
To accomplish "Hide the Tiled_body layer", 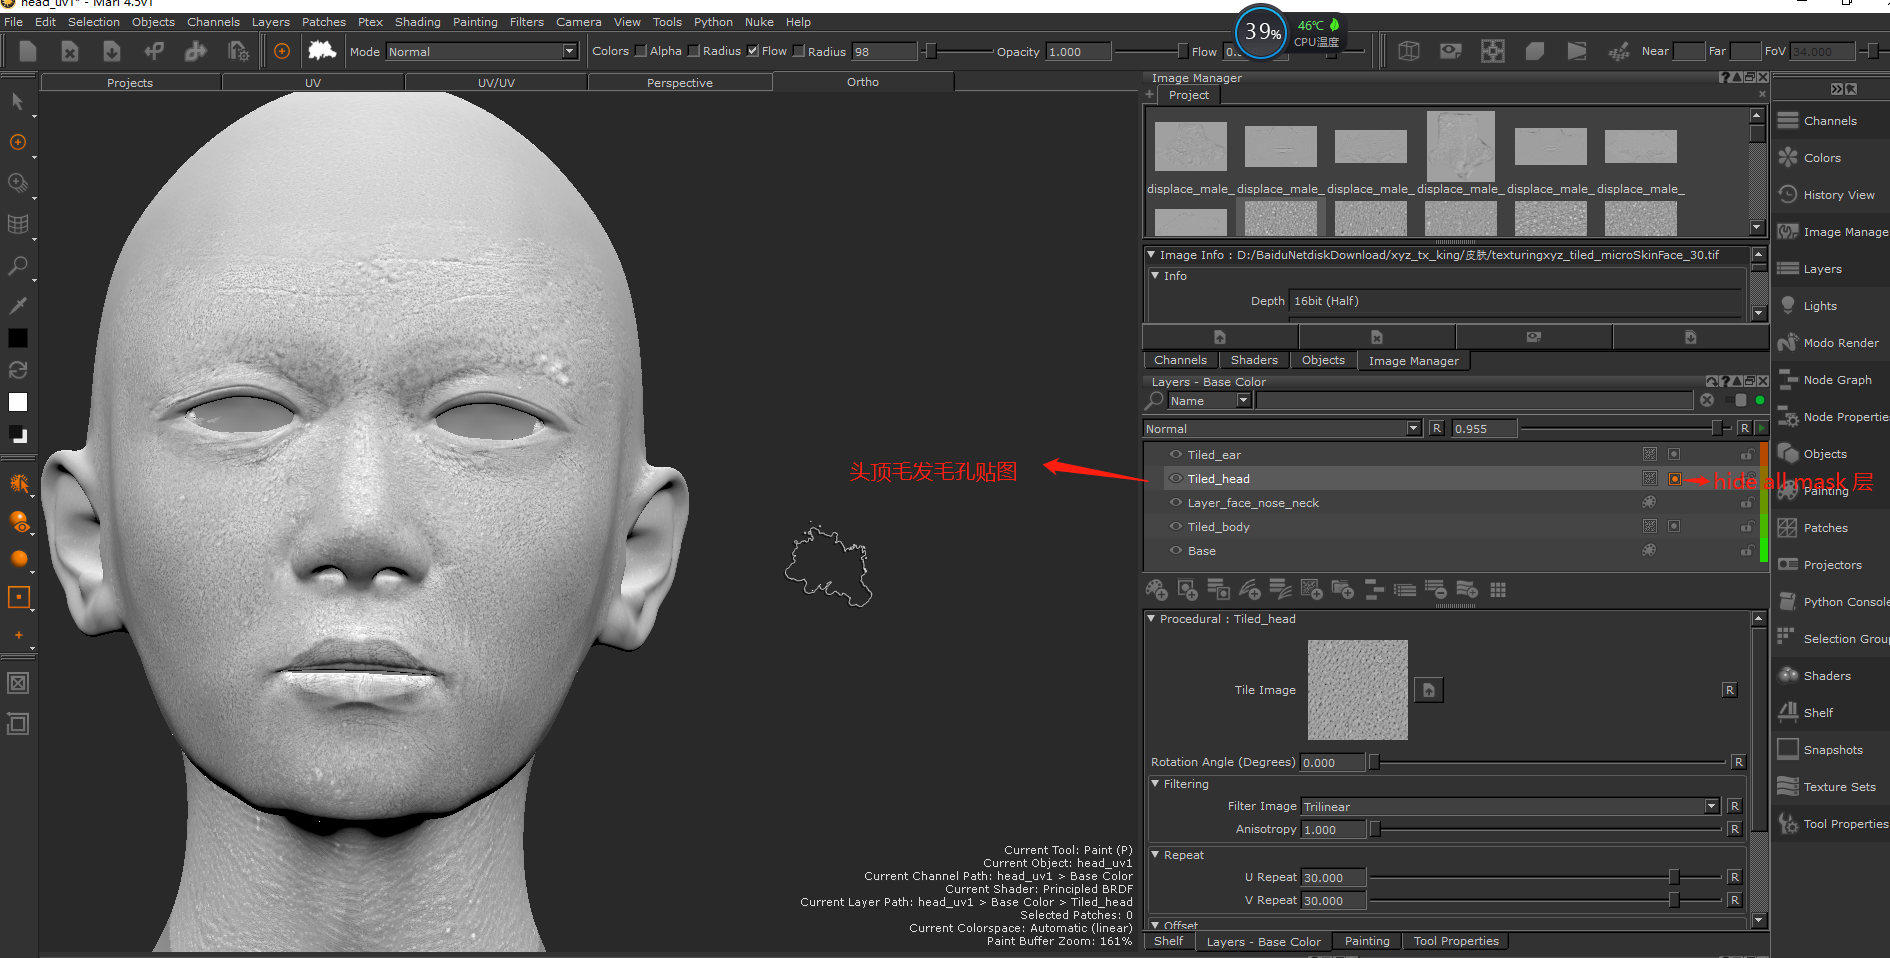I will [x=1176, y=527].
